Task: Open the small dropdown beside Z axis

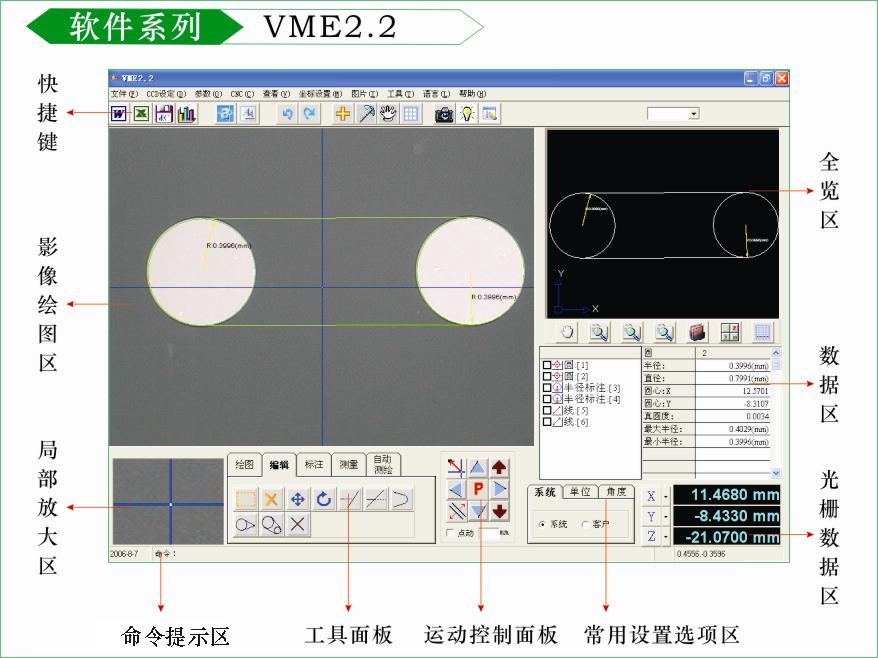Action: click(666, 538)
